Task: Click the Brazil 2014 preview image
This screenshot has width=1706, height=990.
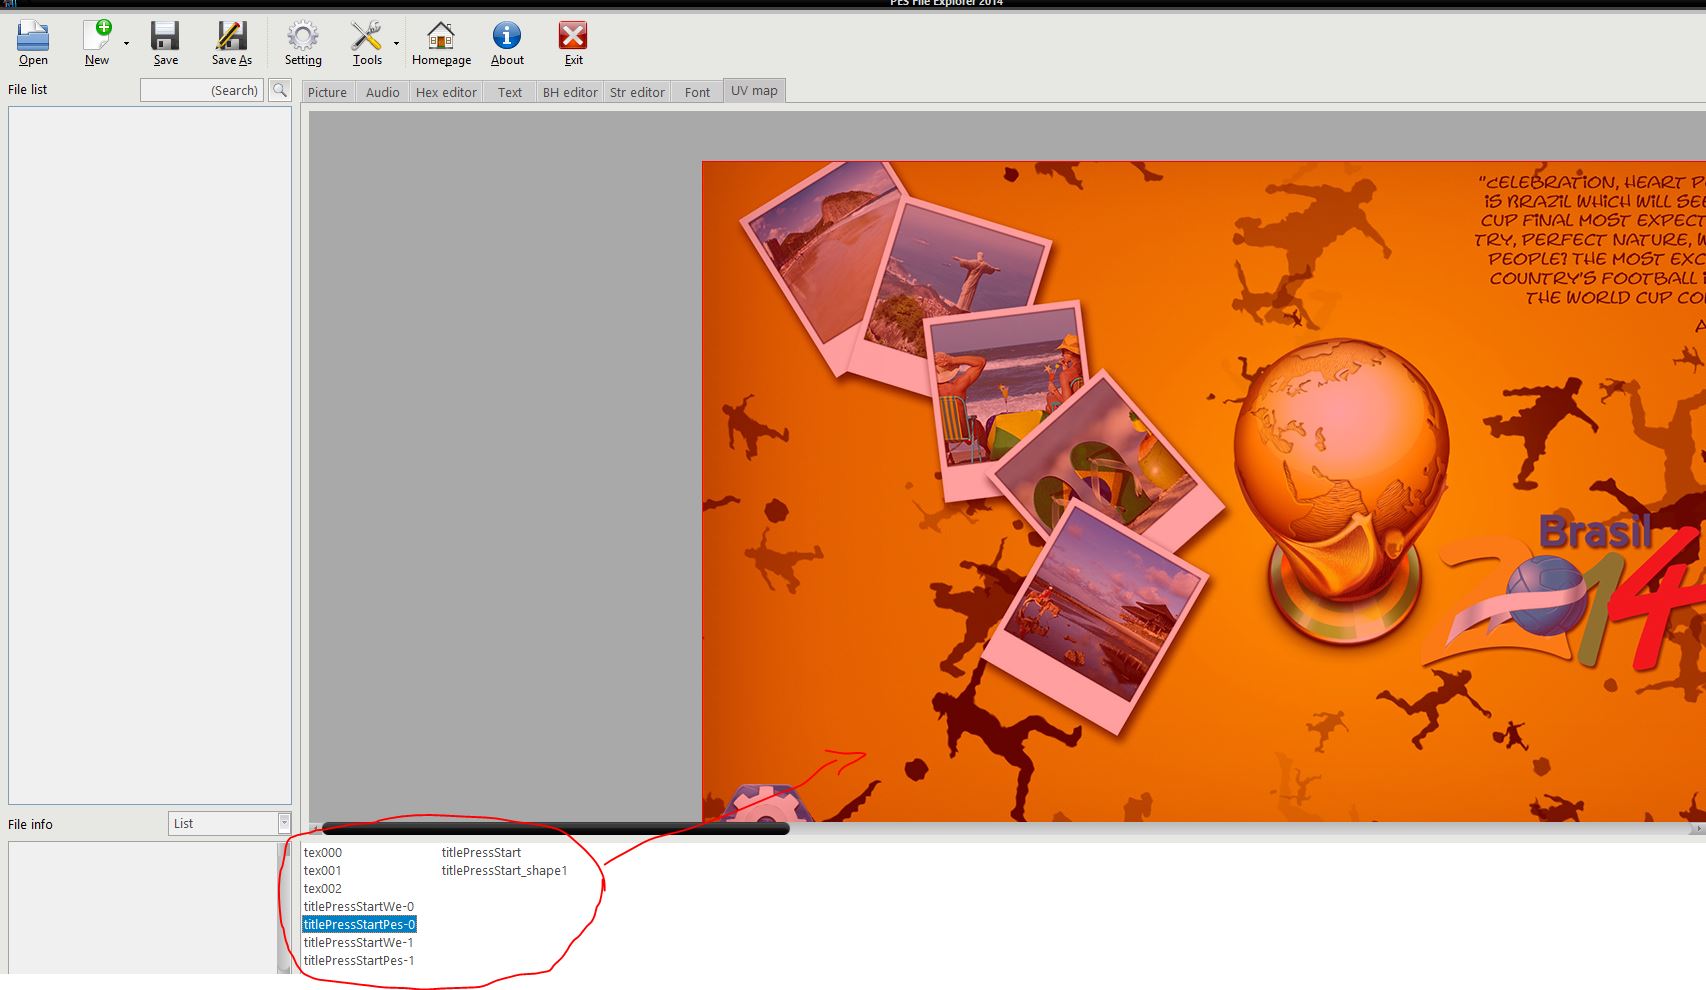Action: 1204,491
